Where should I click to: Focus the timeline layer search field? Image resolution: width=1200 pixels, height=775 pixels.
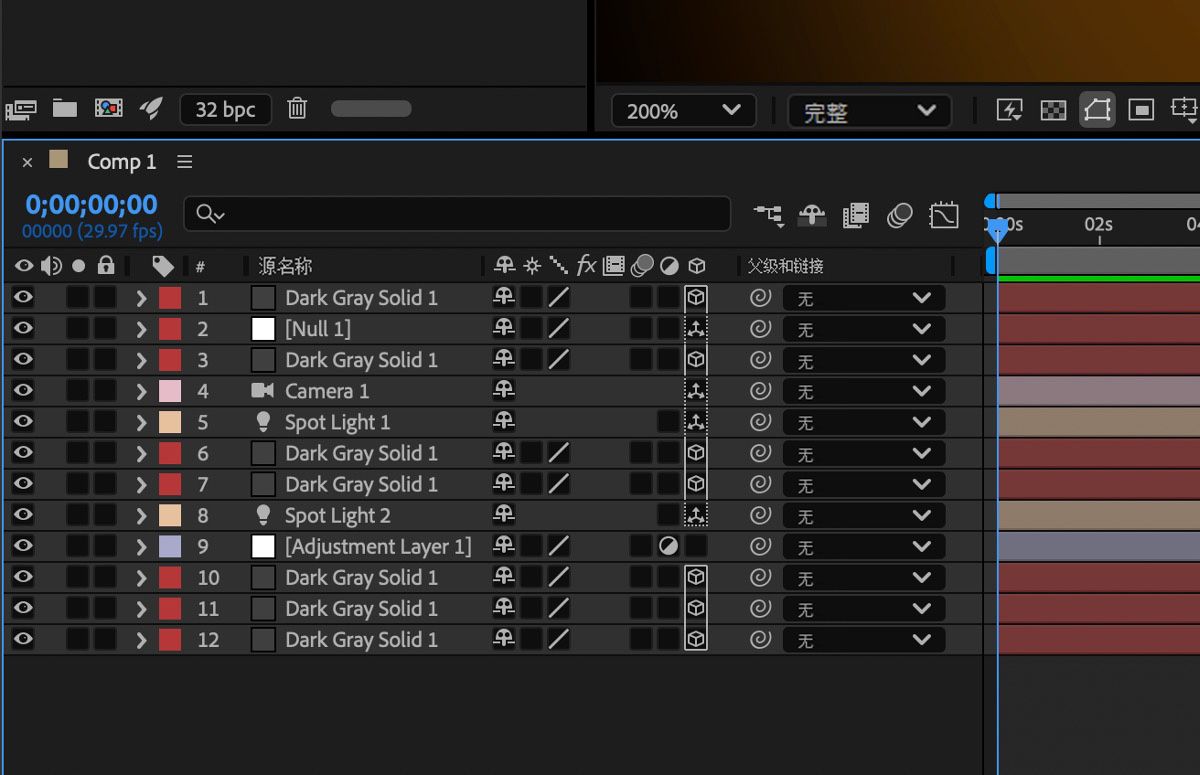point(457,213)
